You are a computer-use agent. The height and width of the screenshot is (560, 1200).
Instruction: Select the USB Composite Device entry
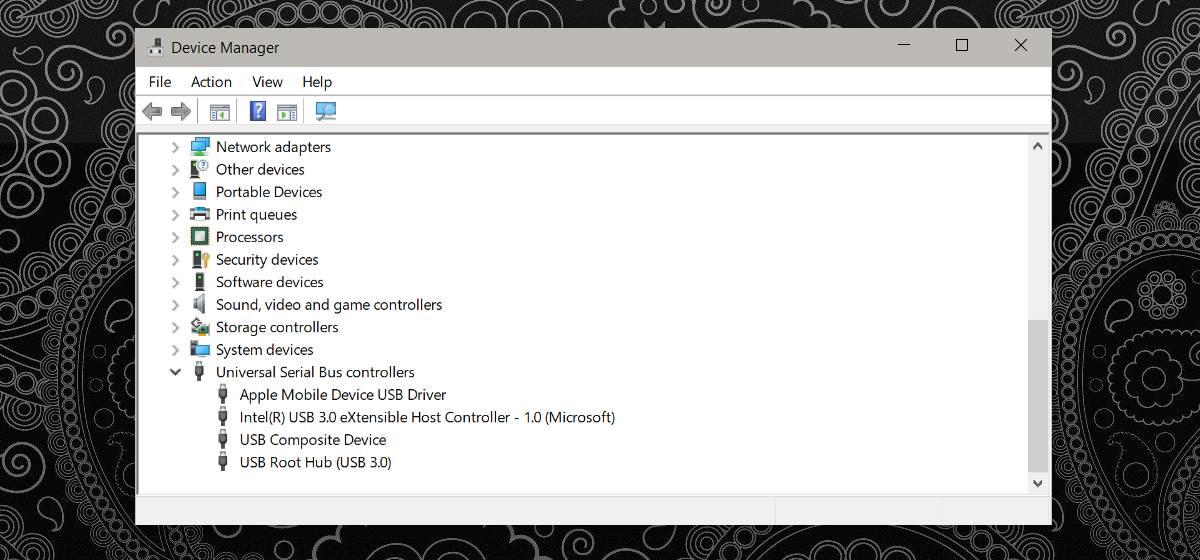(312, 440)
